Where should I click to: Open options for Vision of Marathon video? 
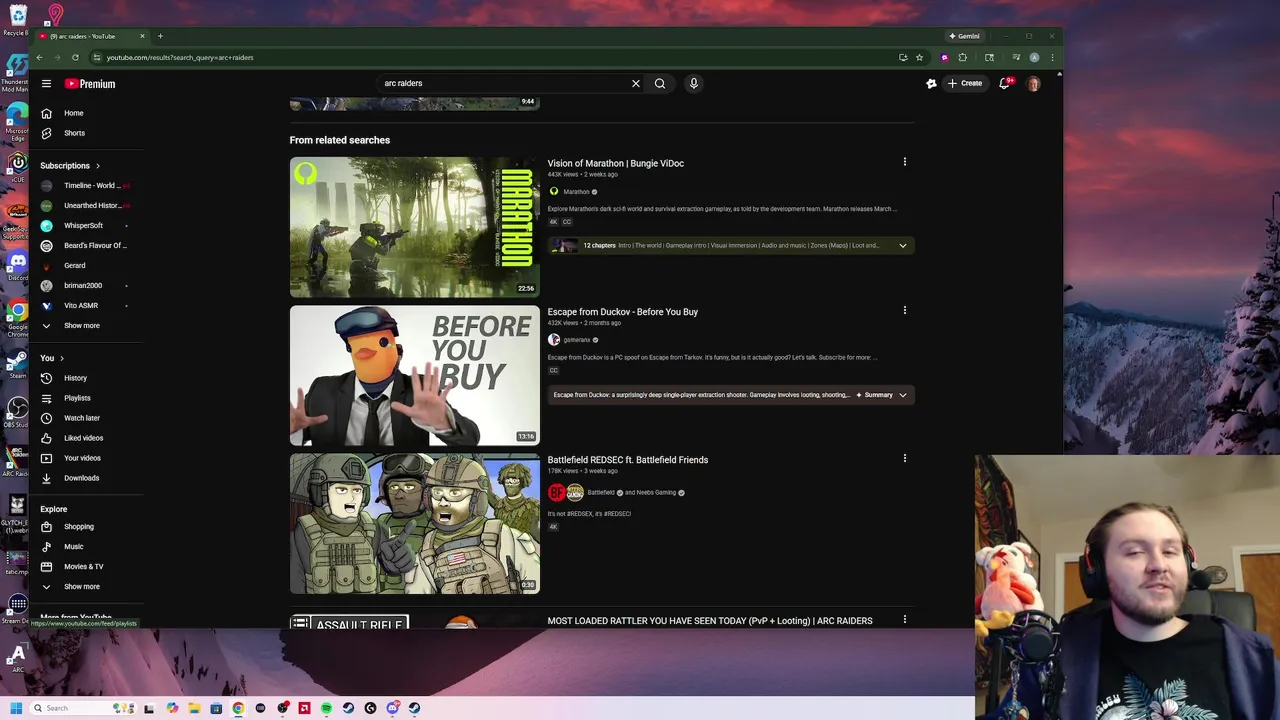pyautogui.click(x=905, y=162)
